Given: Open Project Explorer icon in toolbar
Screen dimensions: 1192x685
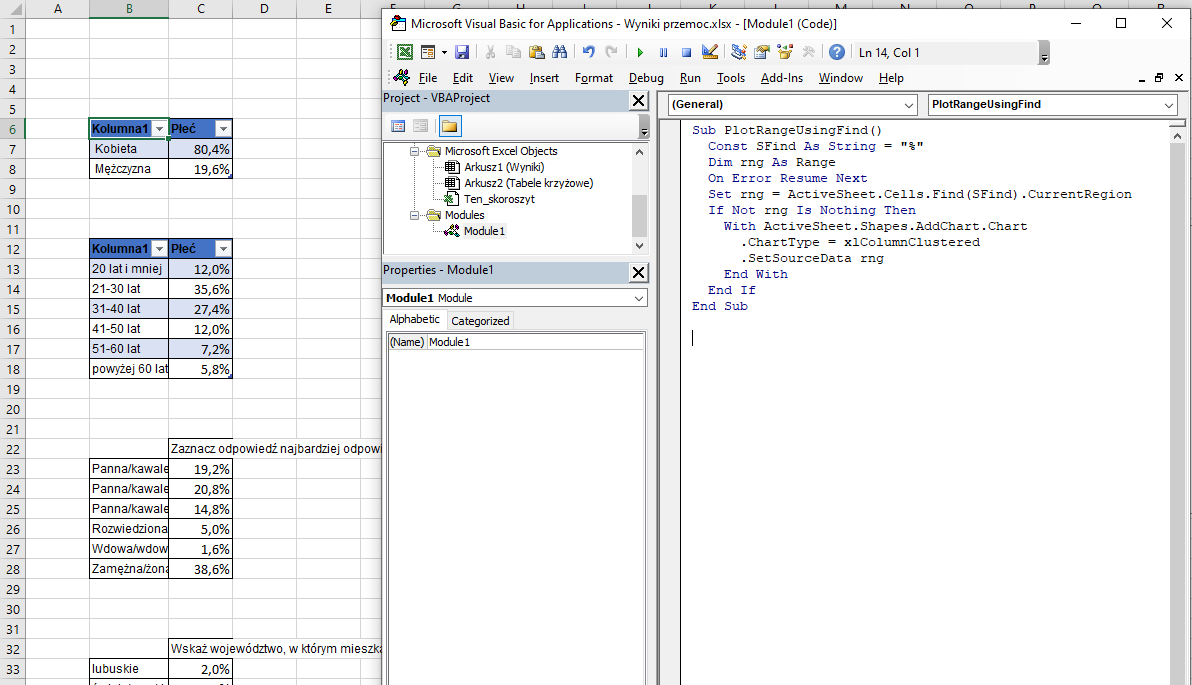Looking at the screenshot, I should pyautogui.click(x=738, y=52).
